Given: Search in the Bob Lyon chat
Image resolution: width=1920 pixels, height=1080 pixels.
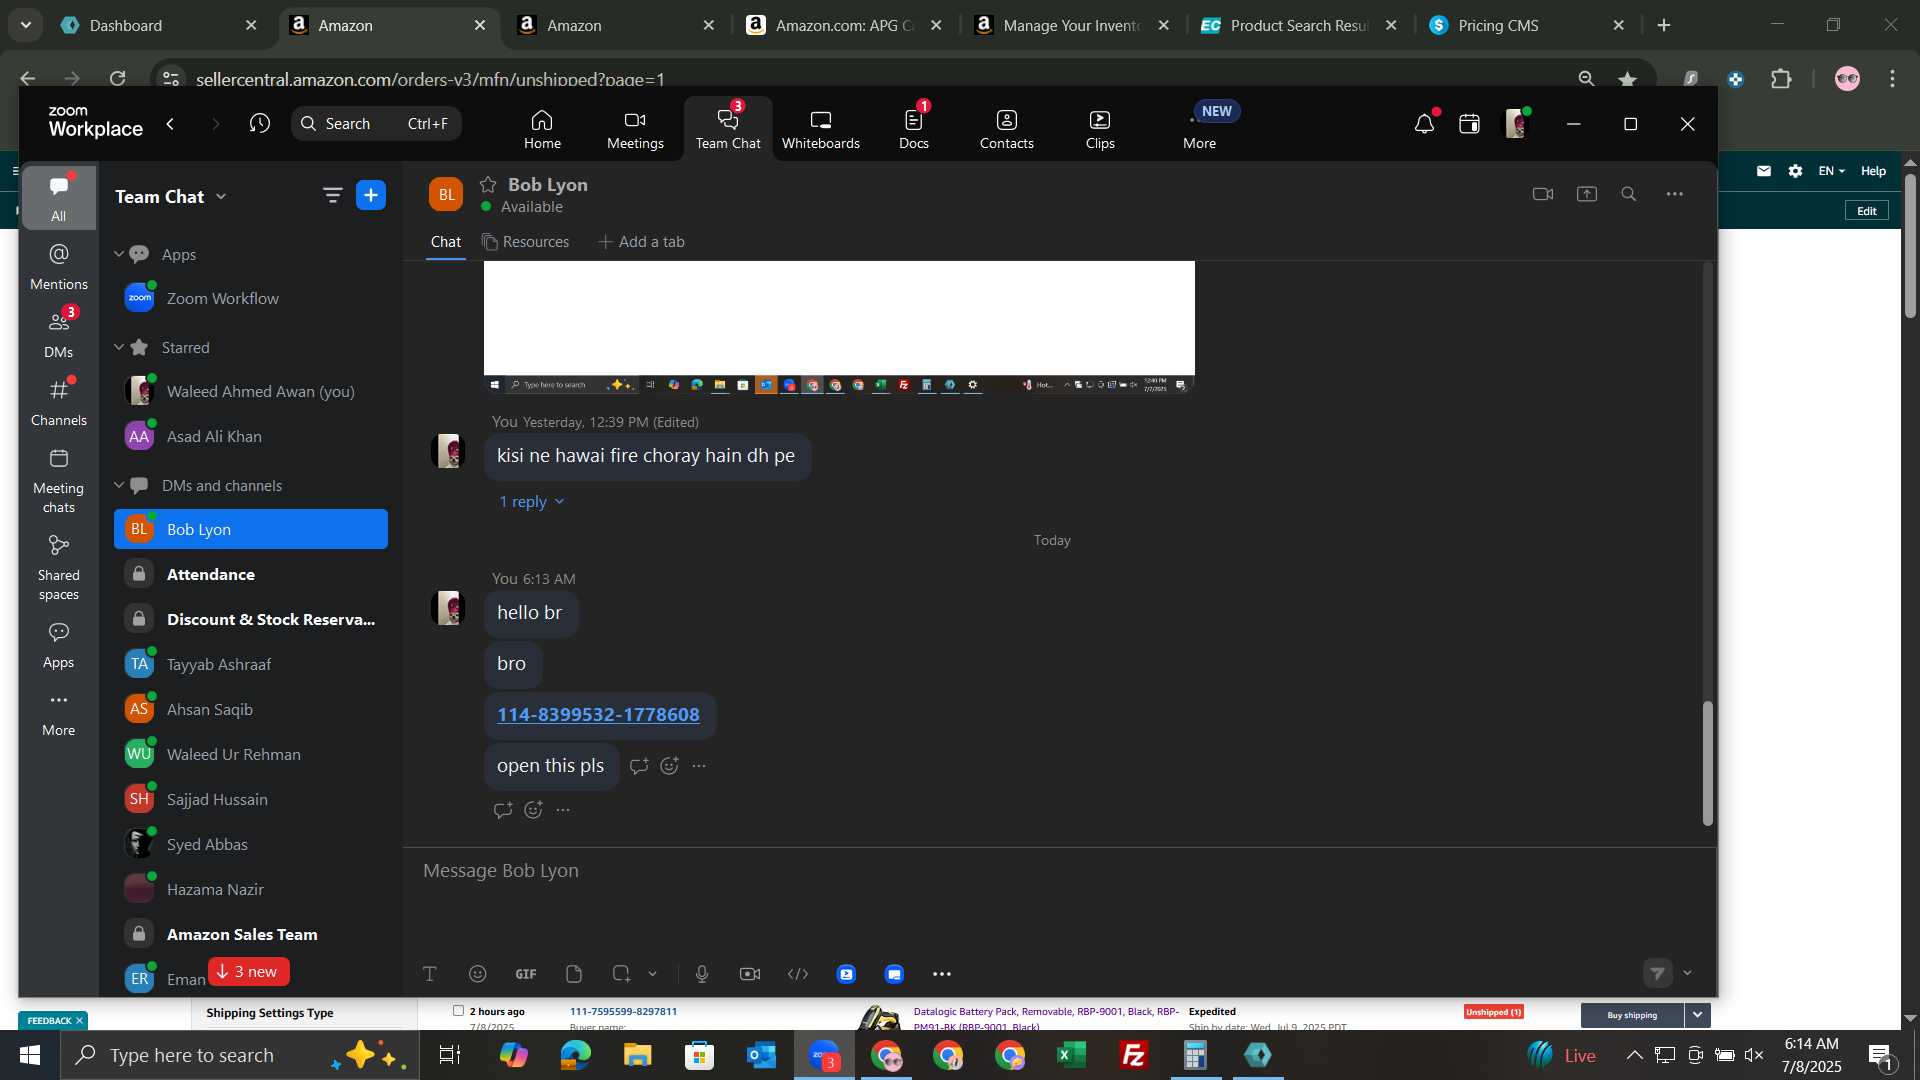Looking at the screenshot, I should click(1629, 194).
